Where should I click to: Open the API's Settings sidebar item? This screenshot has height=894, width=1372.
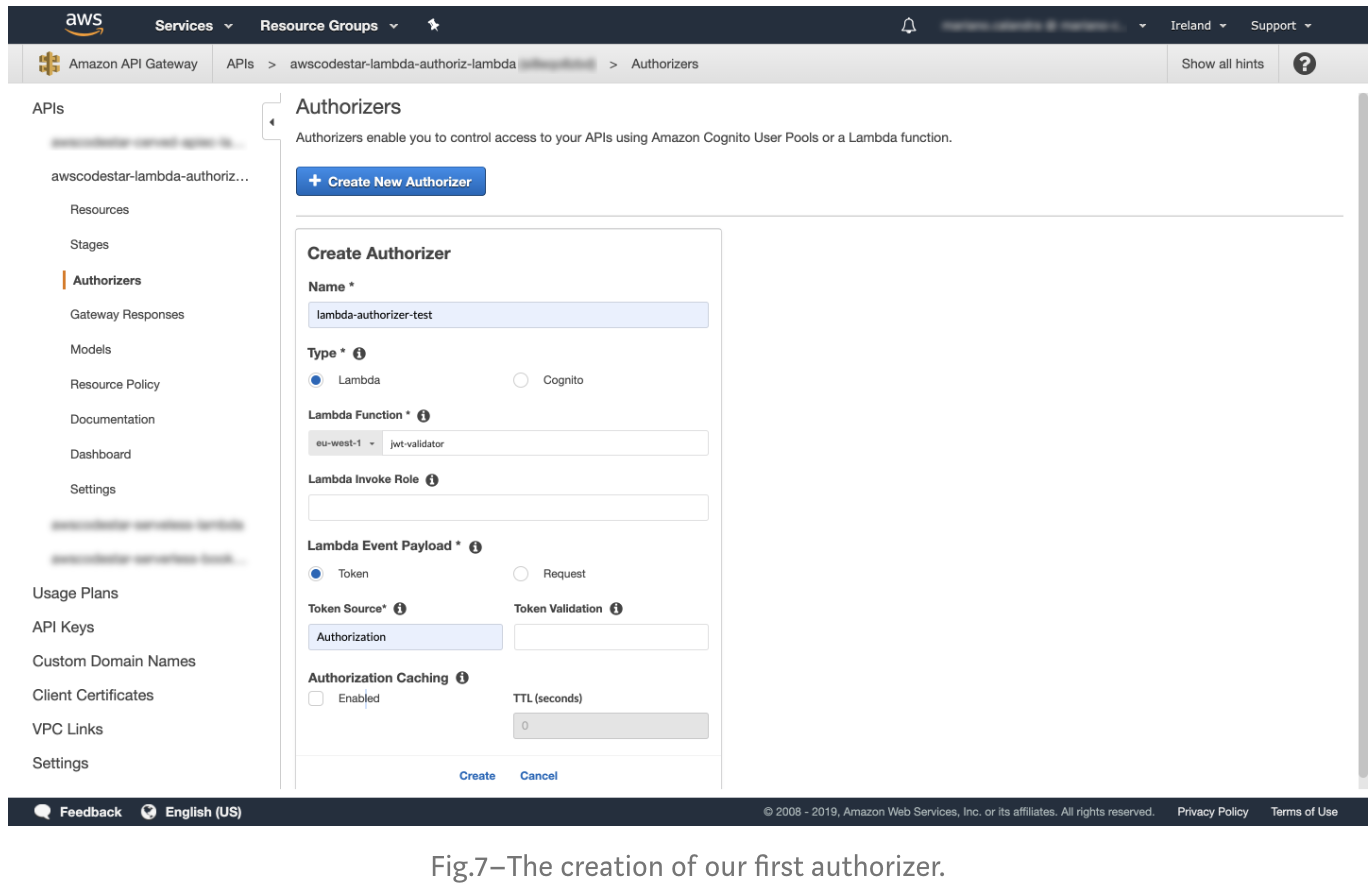[x=93, y=490]
